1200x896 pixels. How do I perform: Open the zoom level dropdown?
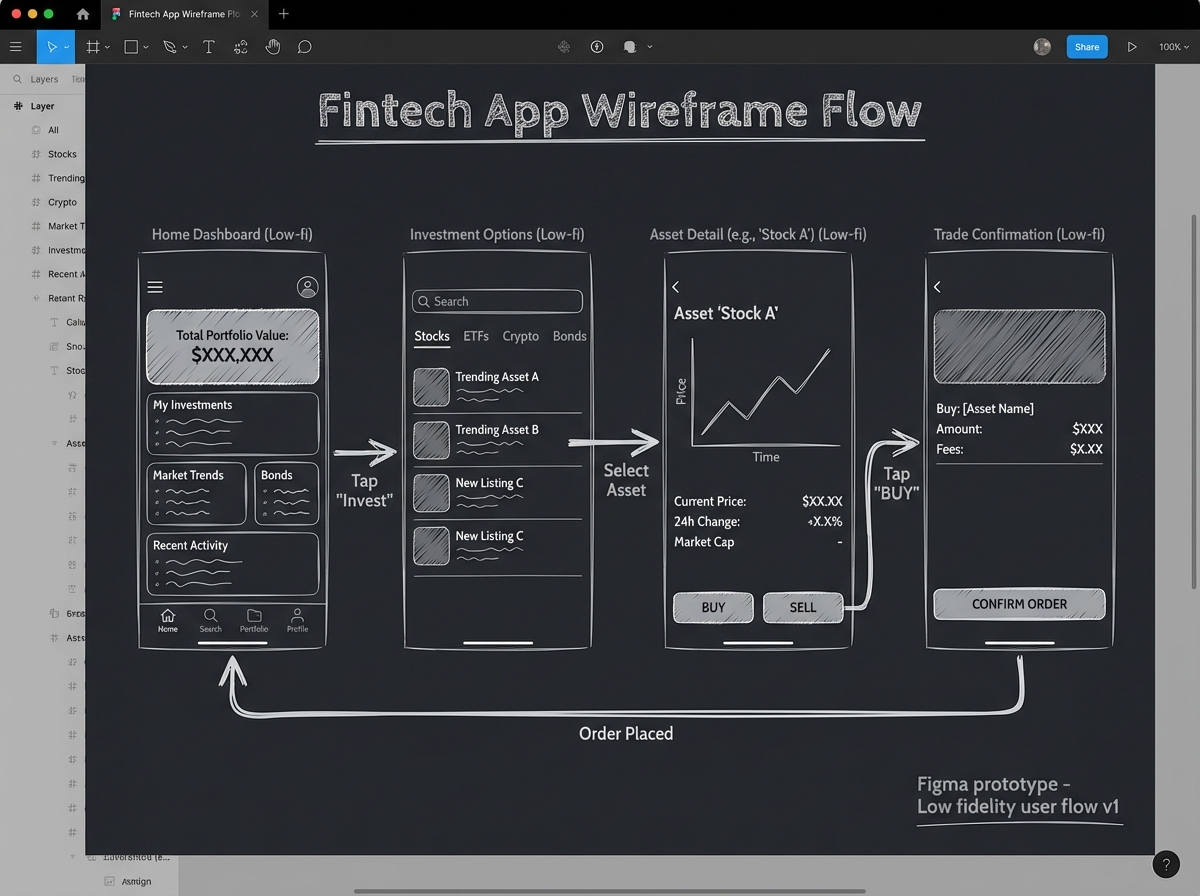1173,46
